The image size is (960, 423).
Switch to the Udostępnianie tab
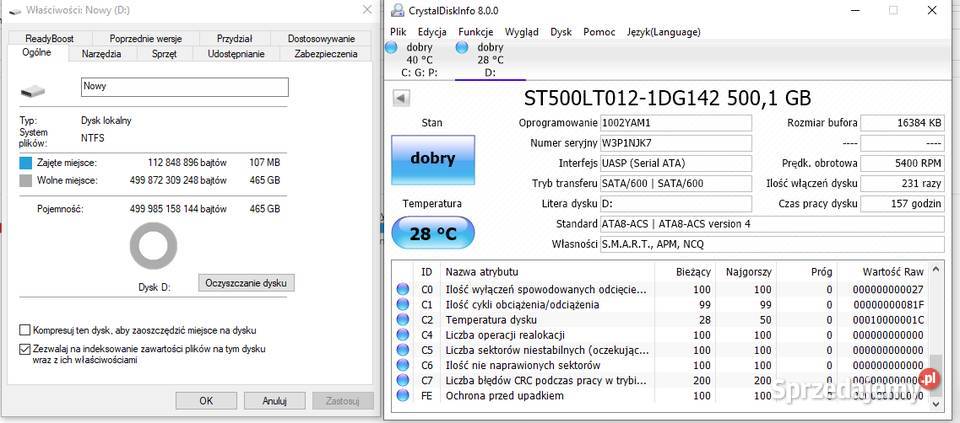click(x=236, y=54)
